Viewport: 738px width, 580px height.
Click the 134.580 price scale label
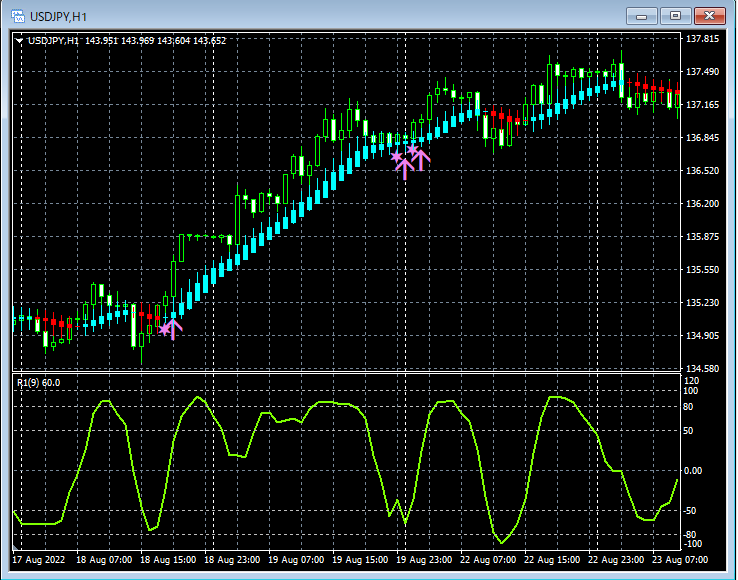703,369
